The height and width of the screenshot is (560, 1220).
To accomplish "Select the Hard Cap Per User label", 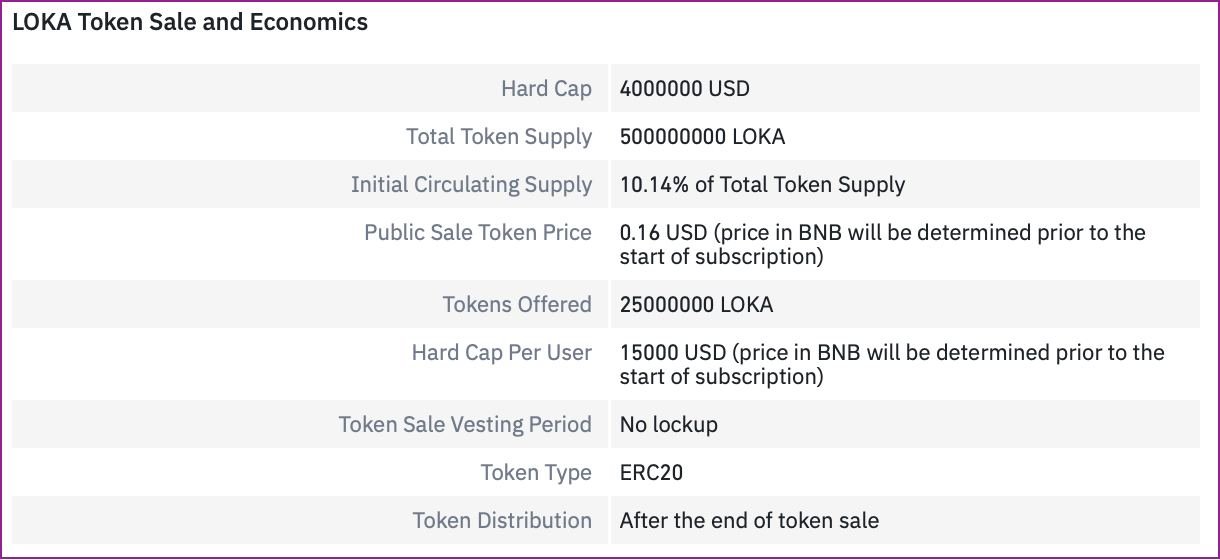I will [502, 352].
